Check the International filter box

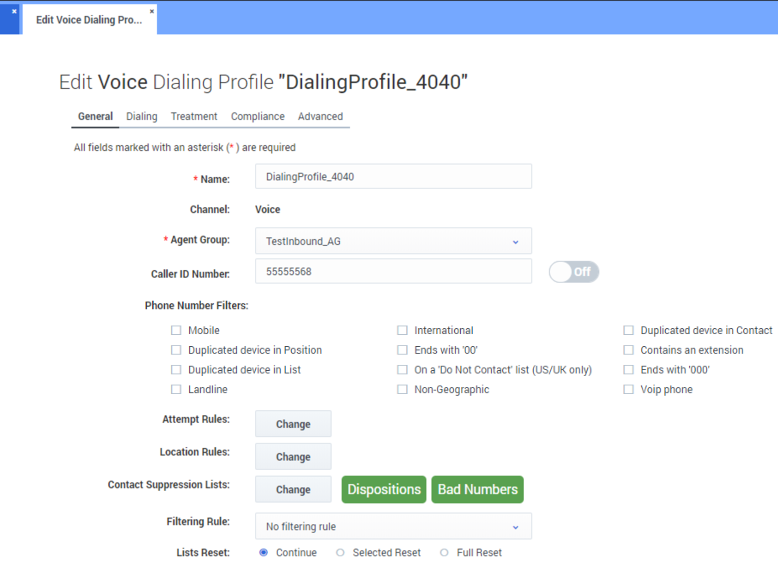tap(402, 331)
